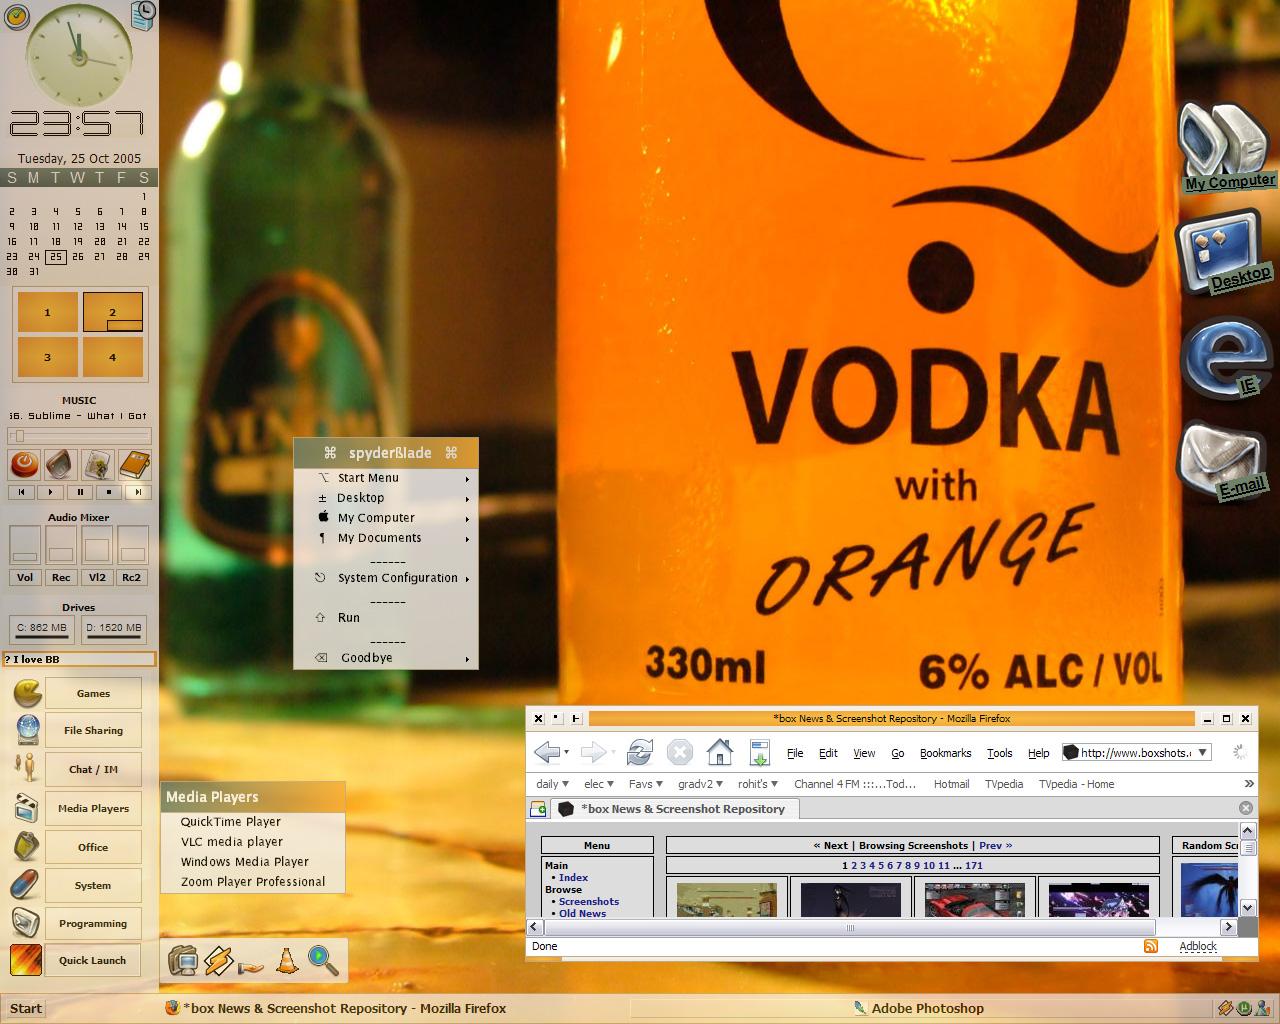Open the E-mail desktop icon
Screen dimensions: 1280x1024
pos(1222,461)
